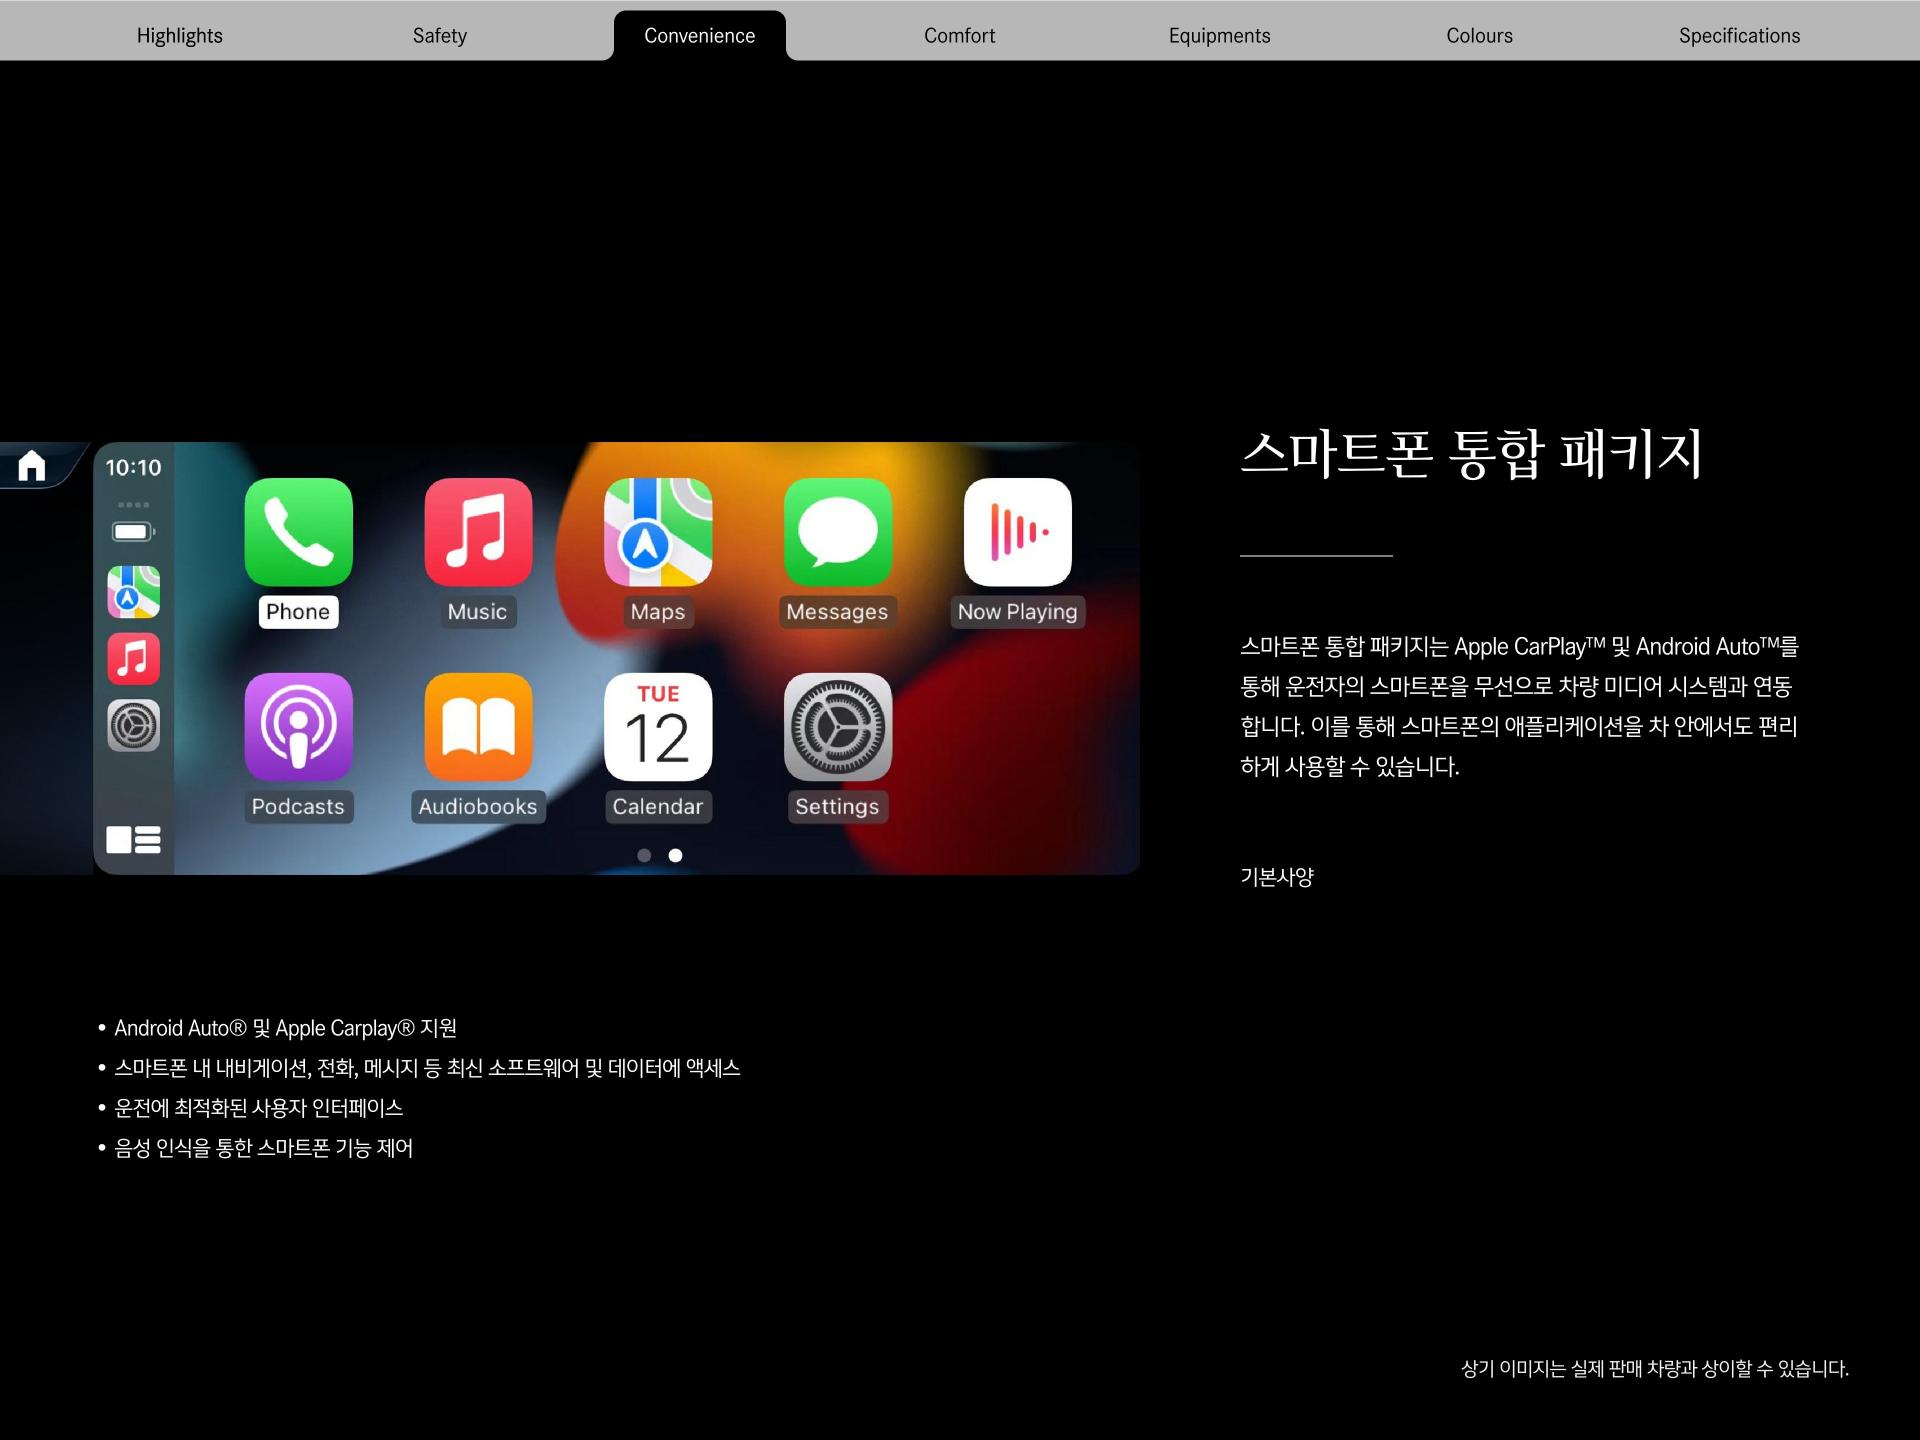This screenshot has height=1440, width=1920.
Task: Open Maps from the CarPlay sidebar
Action: pyautogui.click(x=133, y=592)
